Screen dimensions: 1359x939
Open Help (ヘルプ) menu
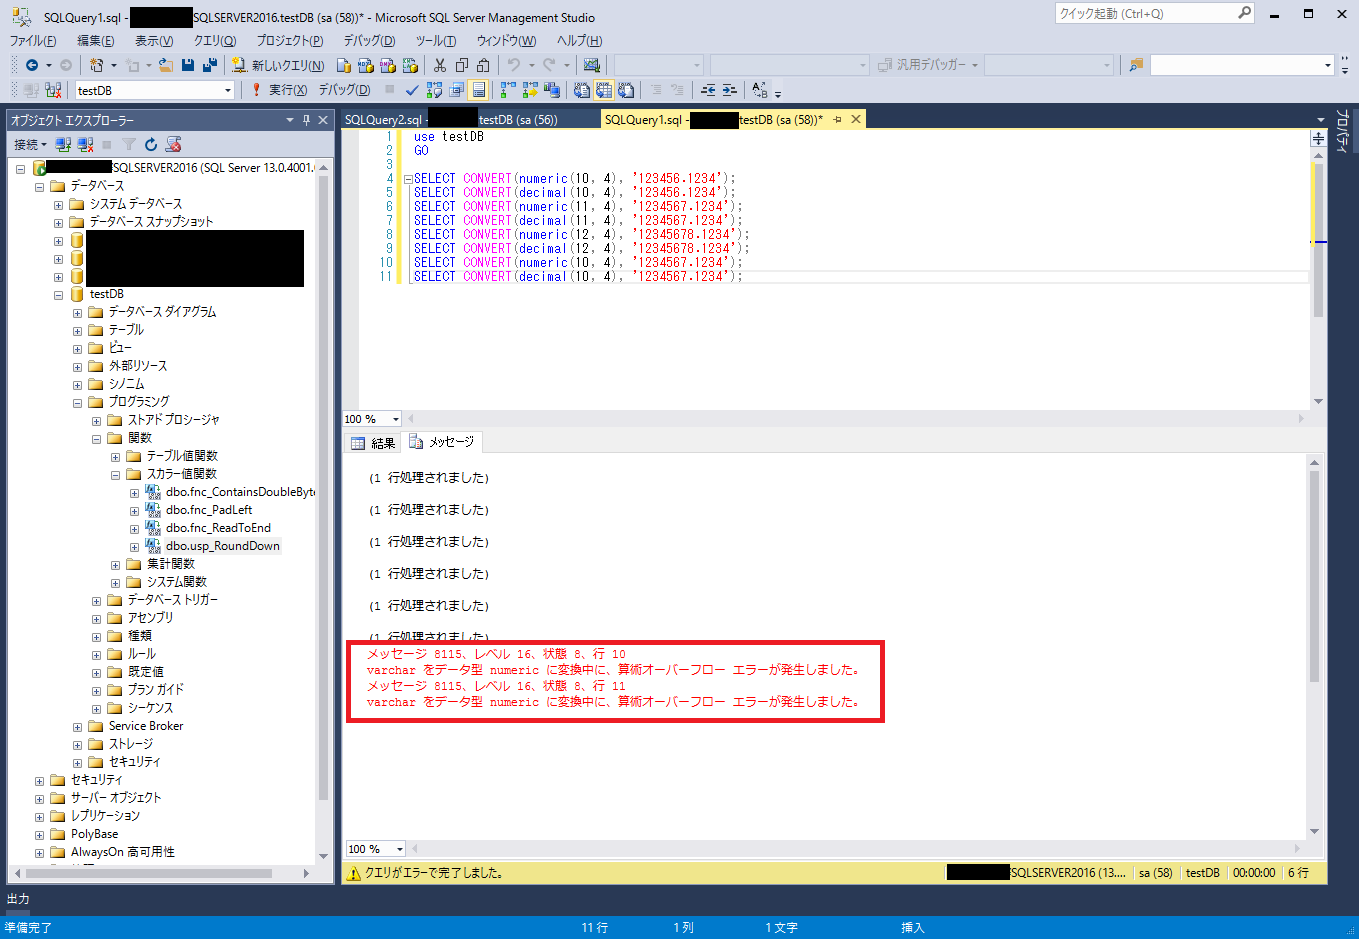(x=580, y=41)
